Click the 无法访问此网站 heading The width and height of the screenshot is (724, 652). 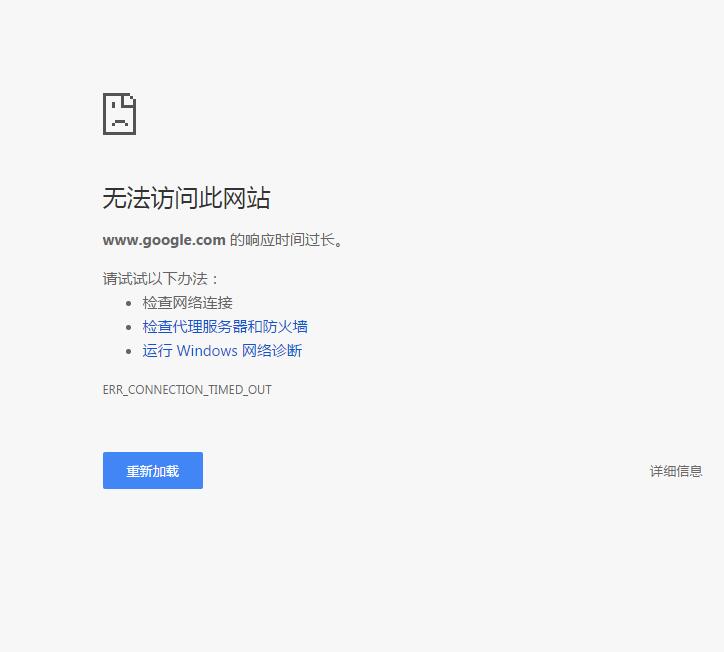coord(186,199)
